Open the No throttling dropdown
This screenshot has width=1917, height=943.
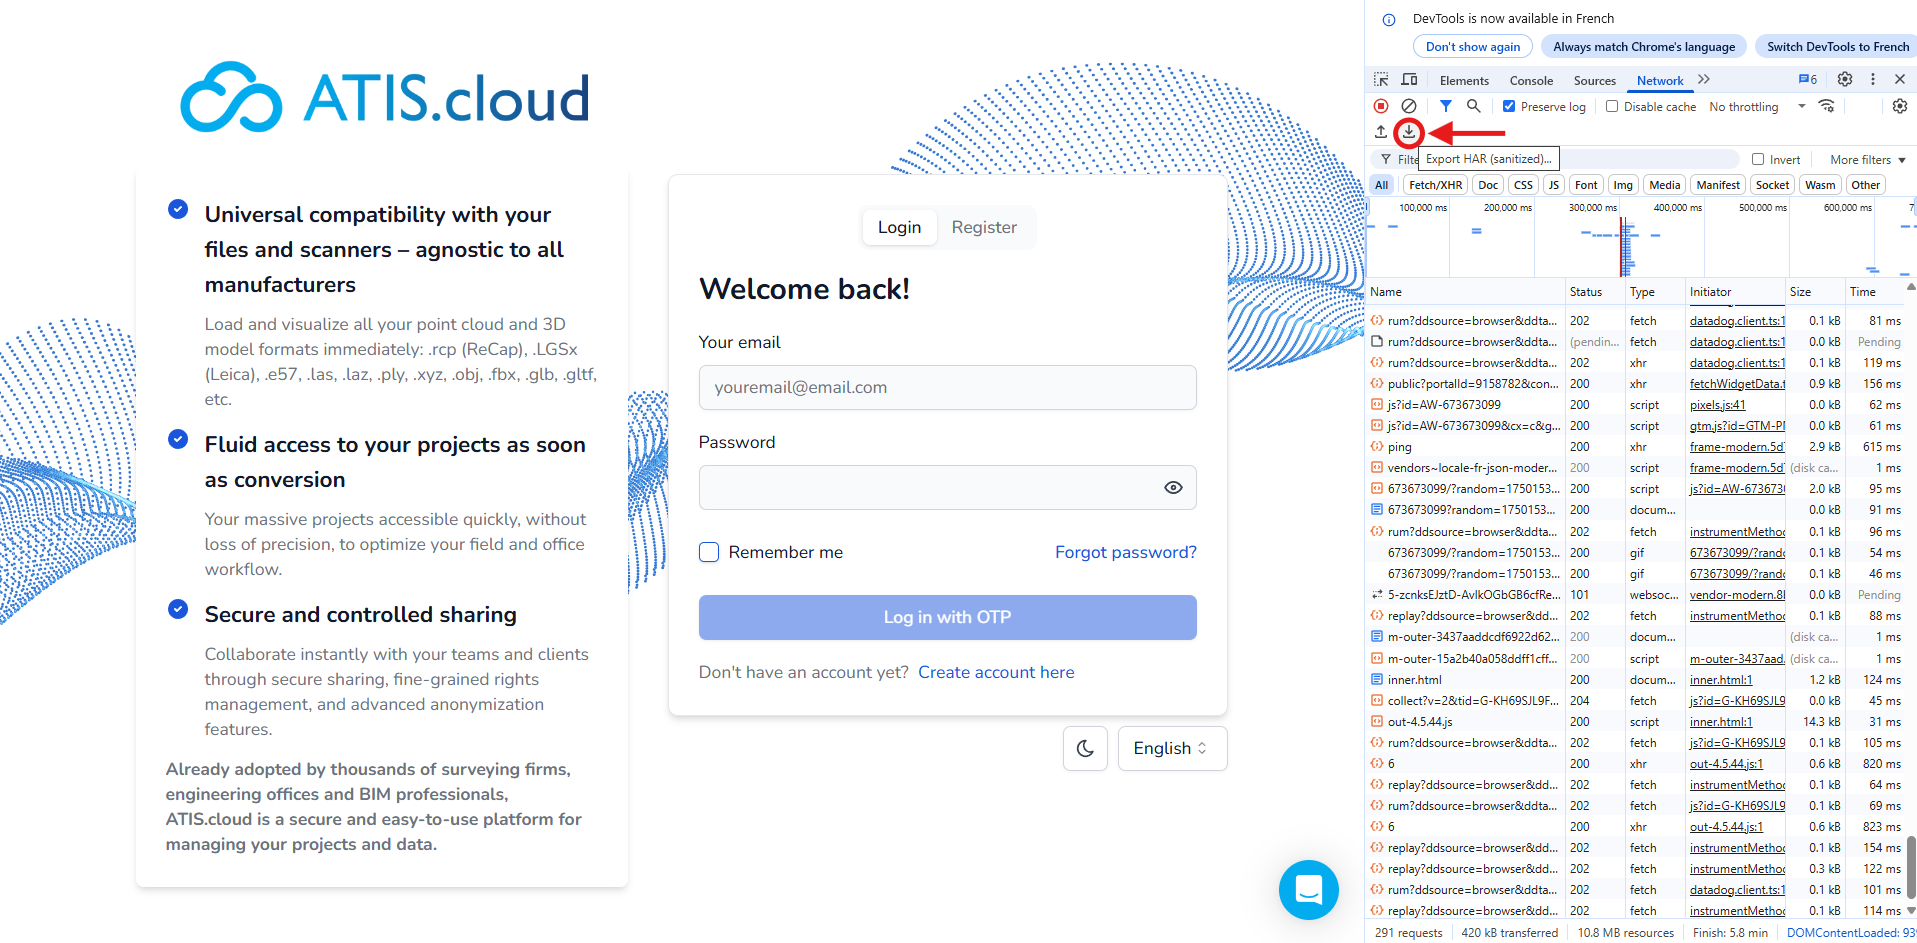(x=1757, y=106)
